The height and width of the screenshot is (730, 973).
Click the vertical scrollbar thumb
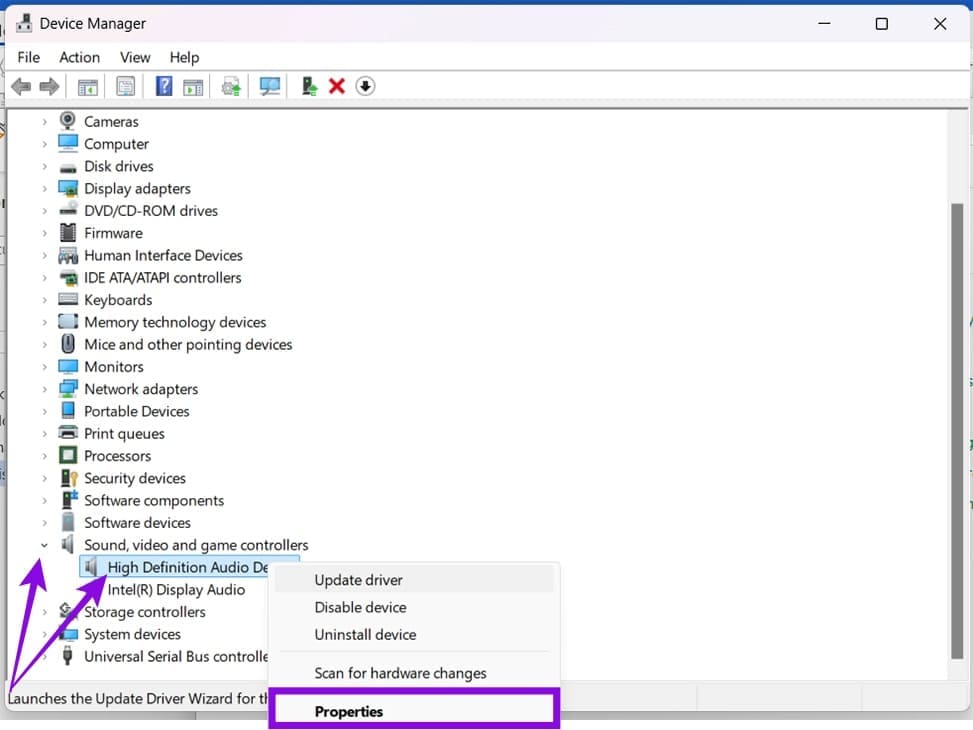(x=957, y=431)
